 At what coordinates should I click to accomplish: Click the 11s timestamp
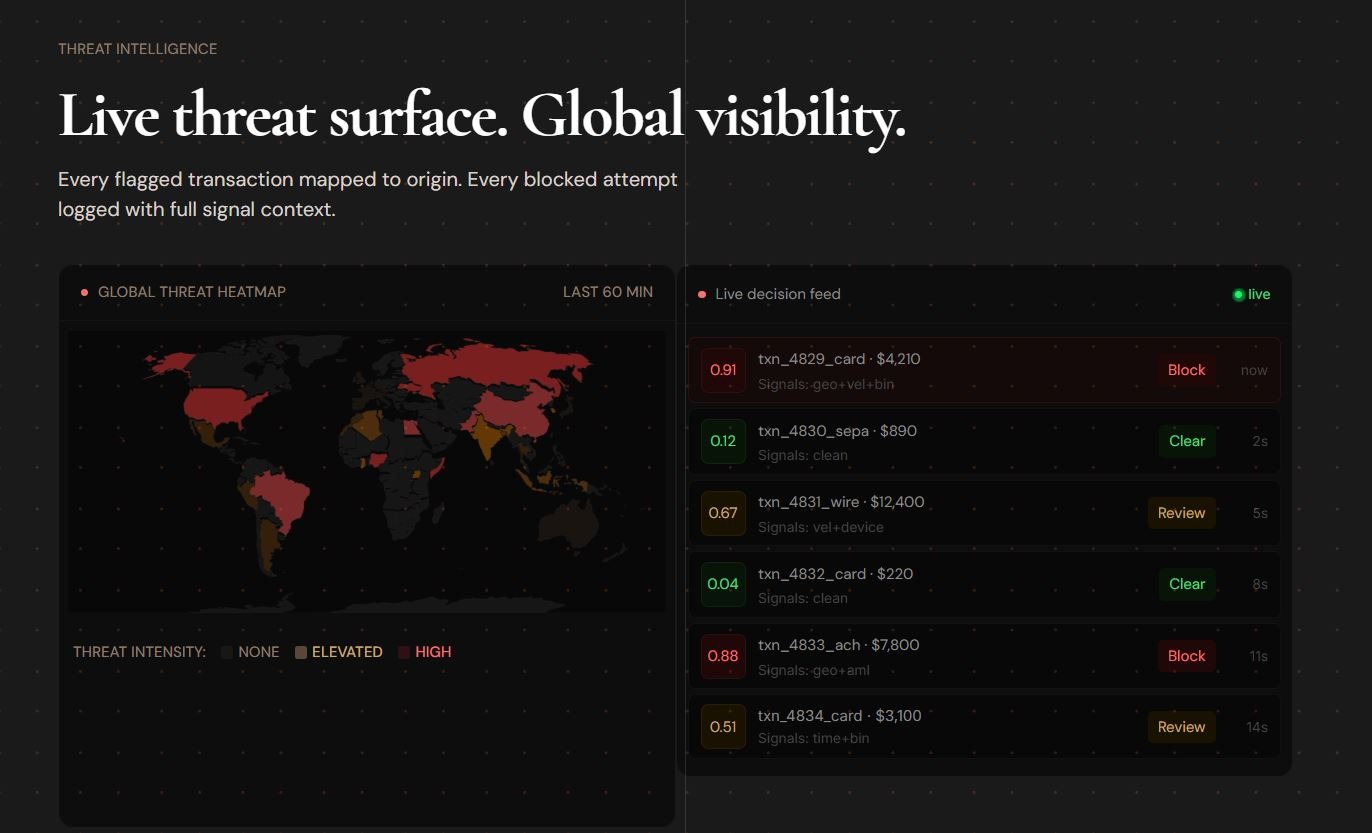point(1258,656)
